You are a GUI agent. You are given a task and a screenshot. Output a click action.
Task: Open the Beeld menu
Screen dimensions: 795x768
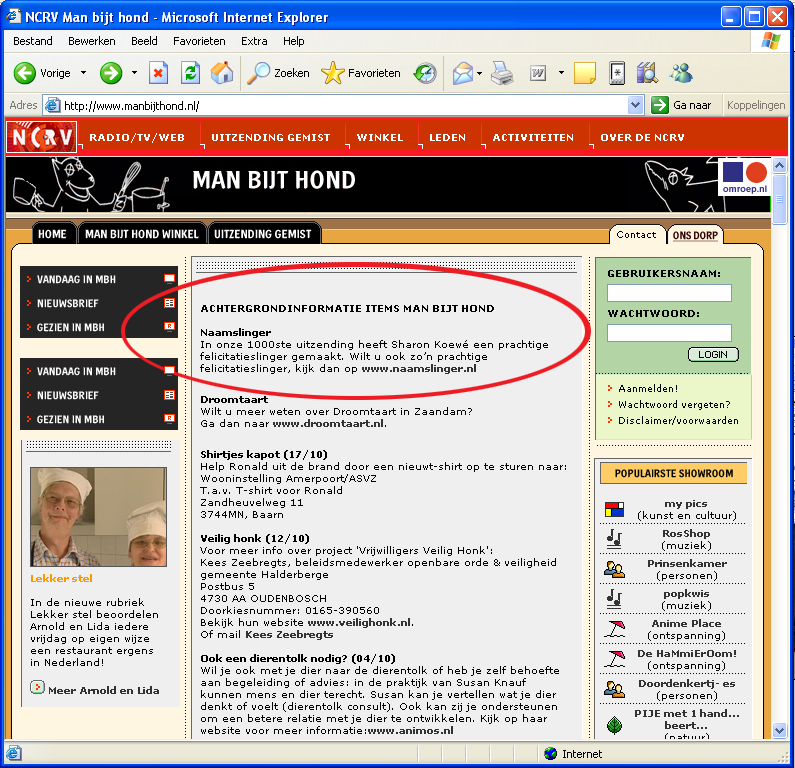(x=144, y=41)
